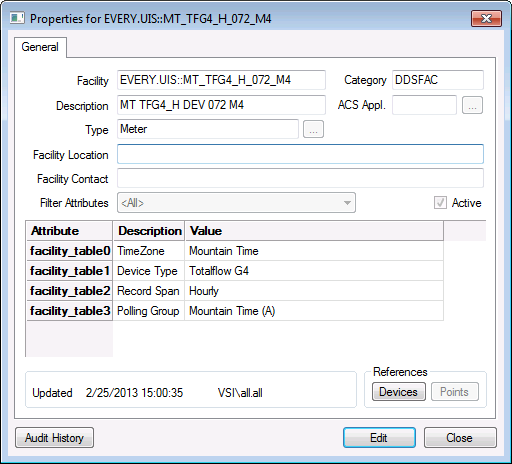
Task: Click the Mountain Time (A) value cell
Action: pyautogui.click(x=314, y=311)
